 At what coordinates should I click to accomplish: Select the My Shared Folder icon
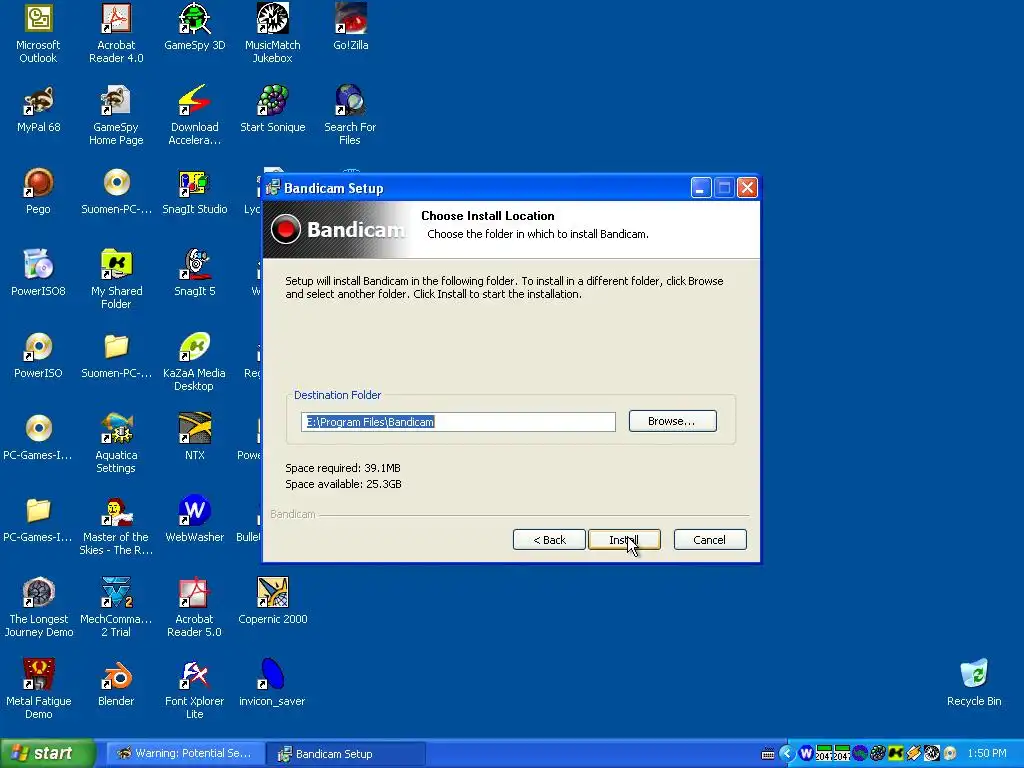click(116, 279)
